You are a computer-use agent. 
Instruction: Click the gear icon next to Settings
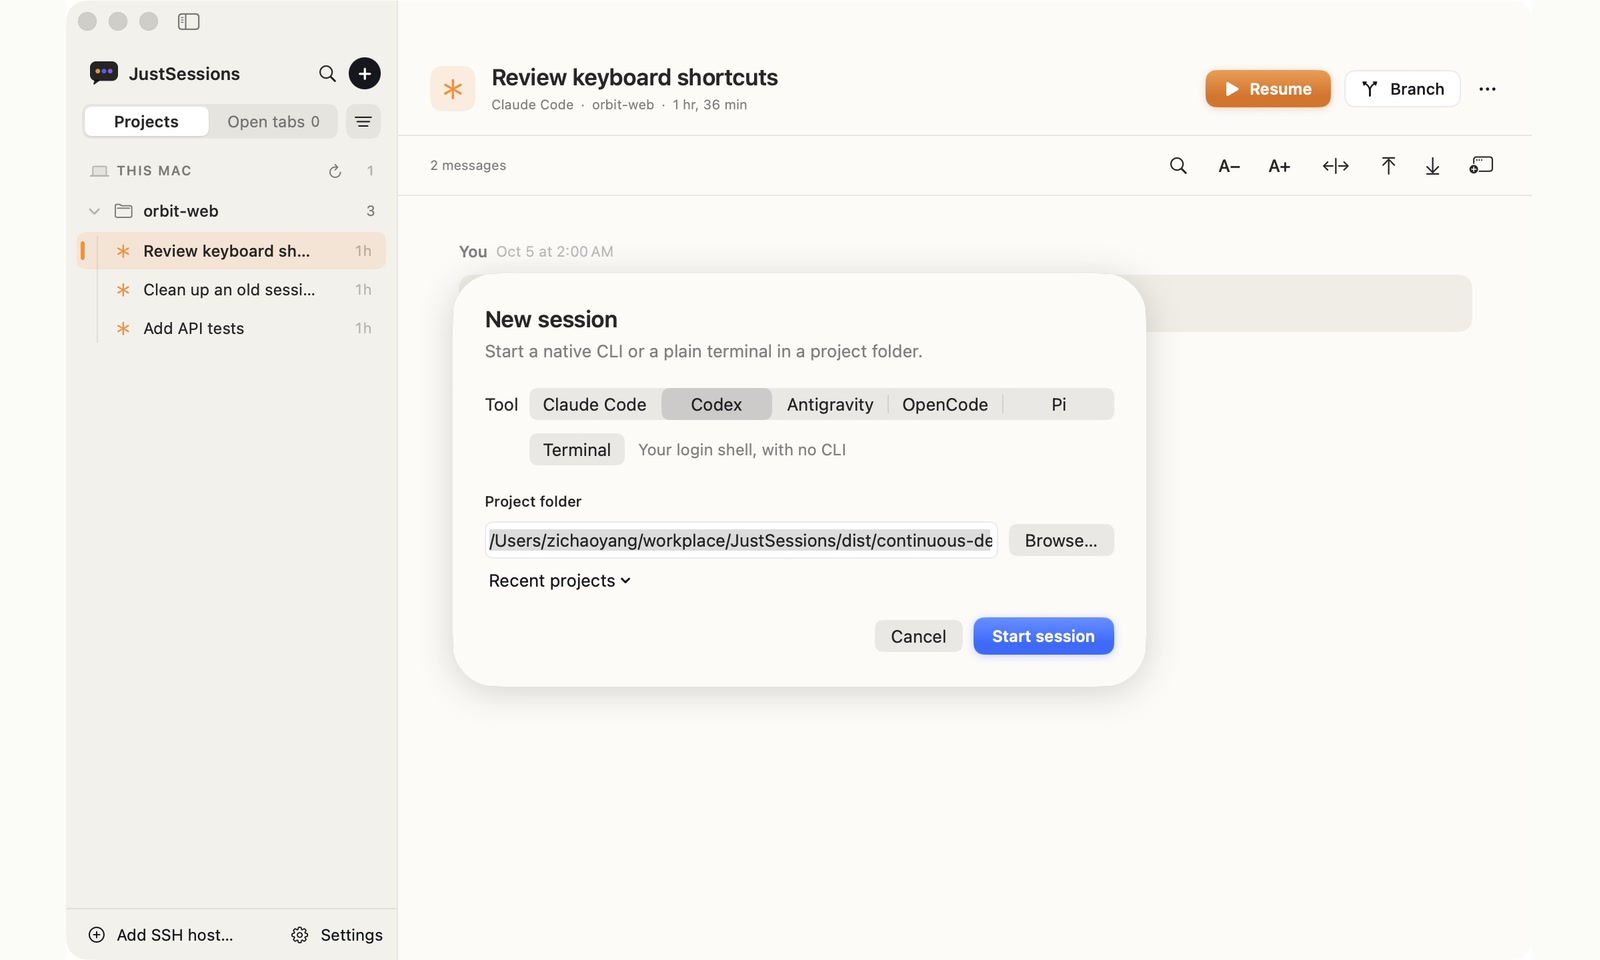(299, 935)
